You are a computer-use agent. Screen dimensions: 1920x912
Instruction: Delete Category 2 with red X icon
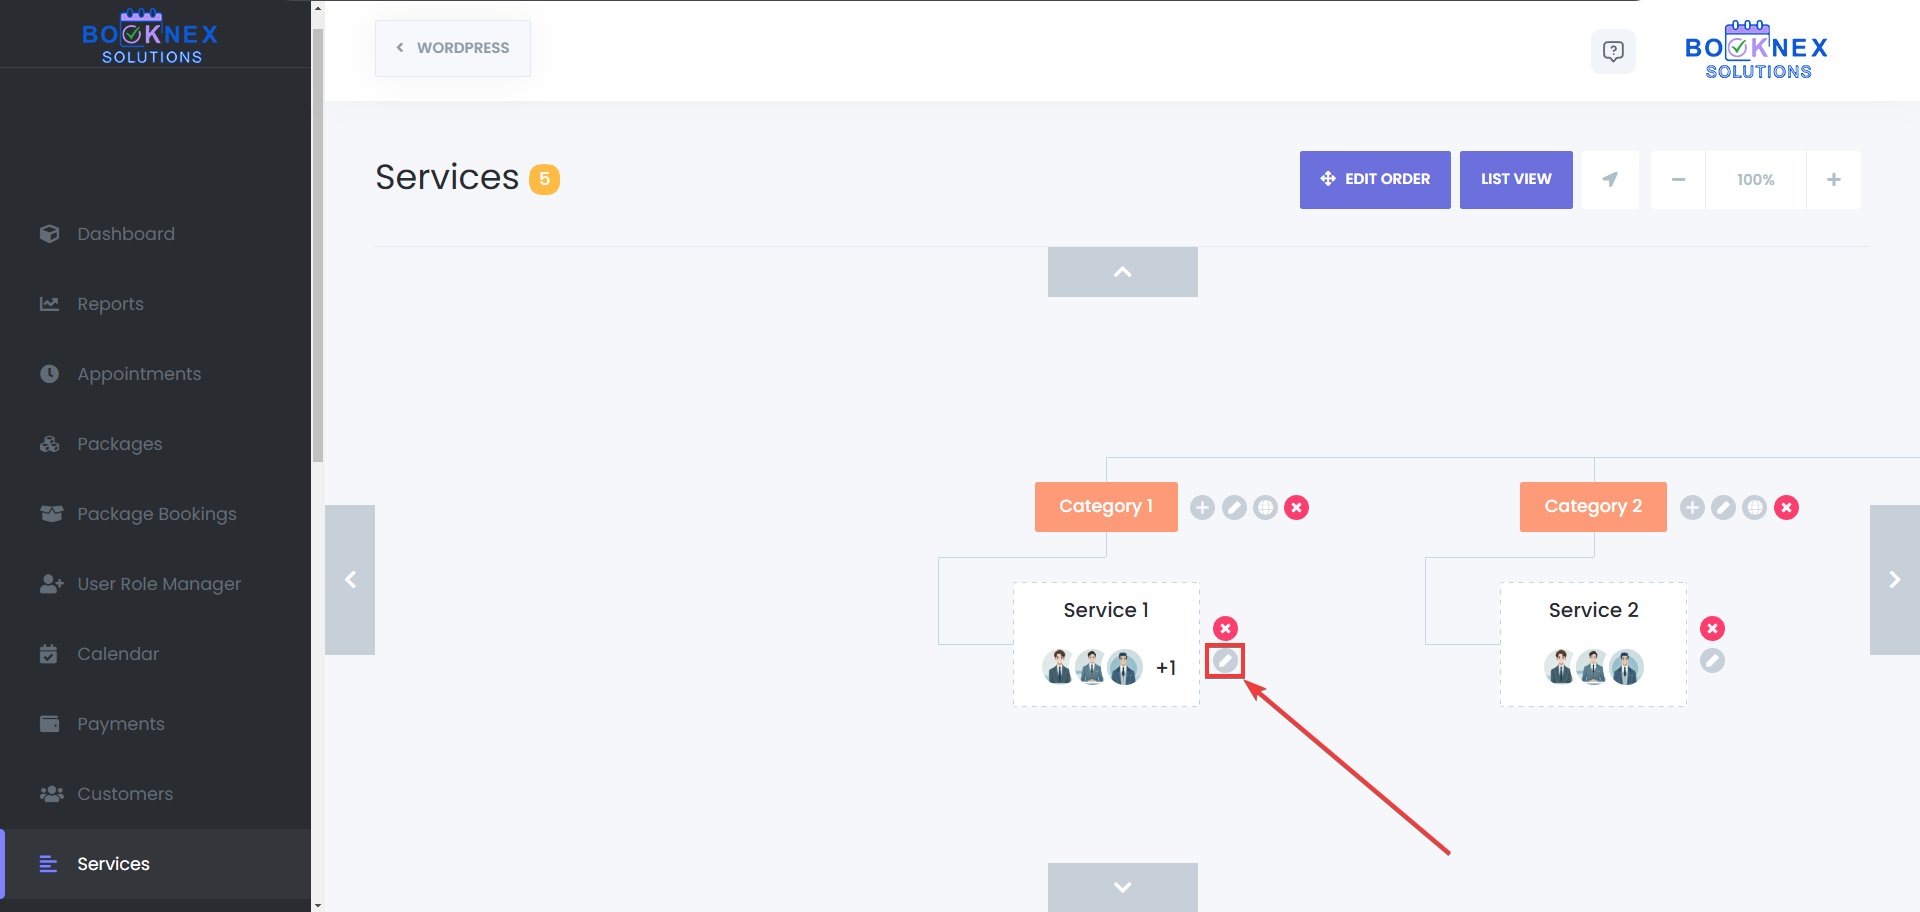[x=1786, y=508]
